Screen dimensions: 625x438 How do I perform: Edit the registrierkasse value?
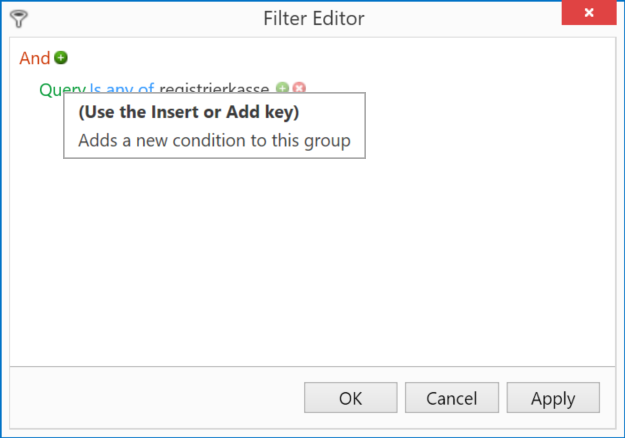point(214,88)
